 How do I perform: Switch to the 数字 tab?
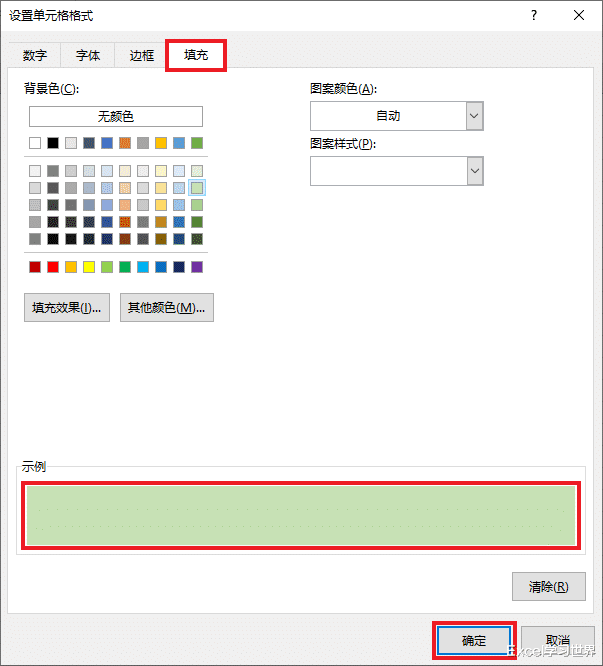pyautogui.click(x=35, y=55)
